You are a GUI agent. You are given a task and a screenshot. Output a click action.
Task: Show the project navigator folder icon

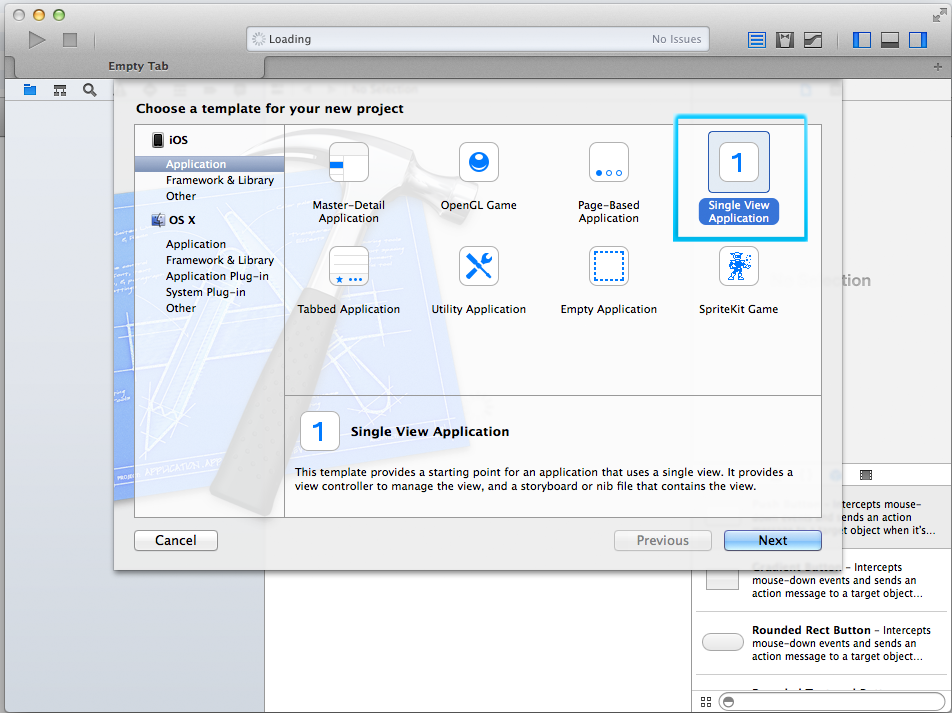[x=30, y=90]
